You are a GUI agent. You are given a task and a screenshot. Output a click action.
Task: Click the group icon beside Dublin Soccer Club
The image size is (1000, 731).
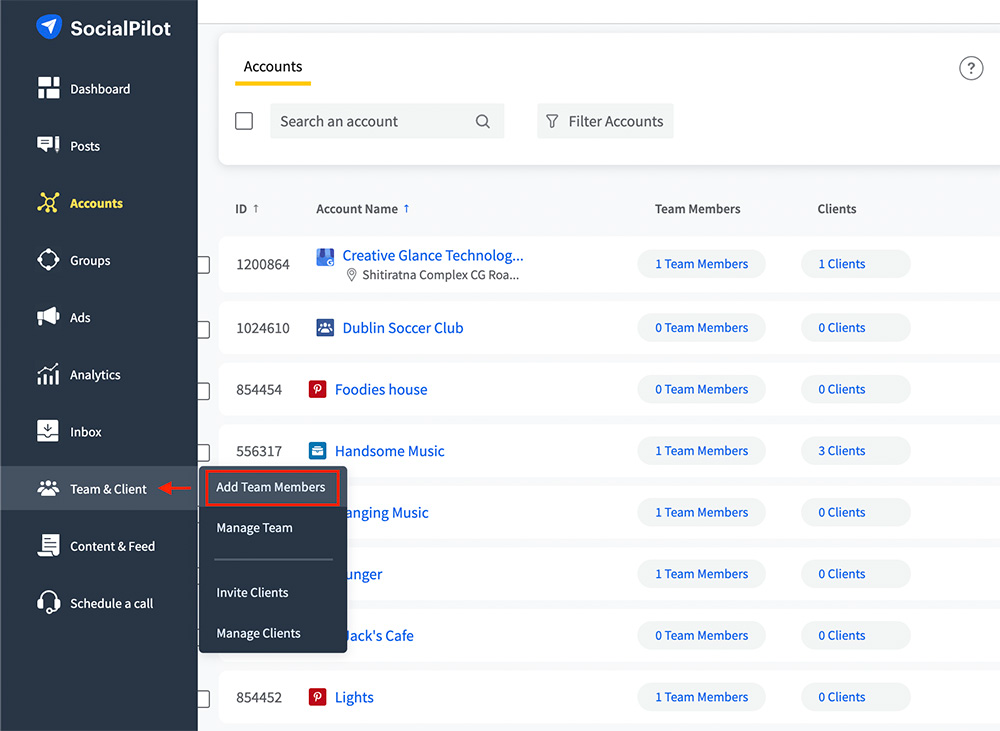[x=325, y=328]
